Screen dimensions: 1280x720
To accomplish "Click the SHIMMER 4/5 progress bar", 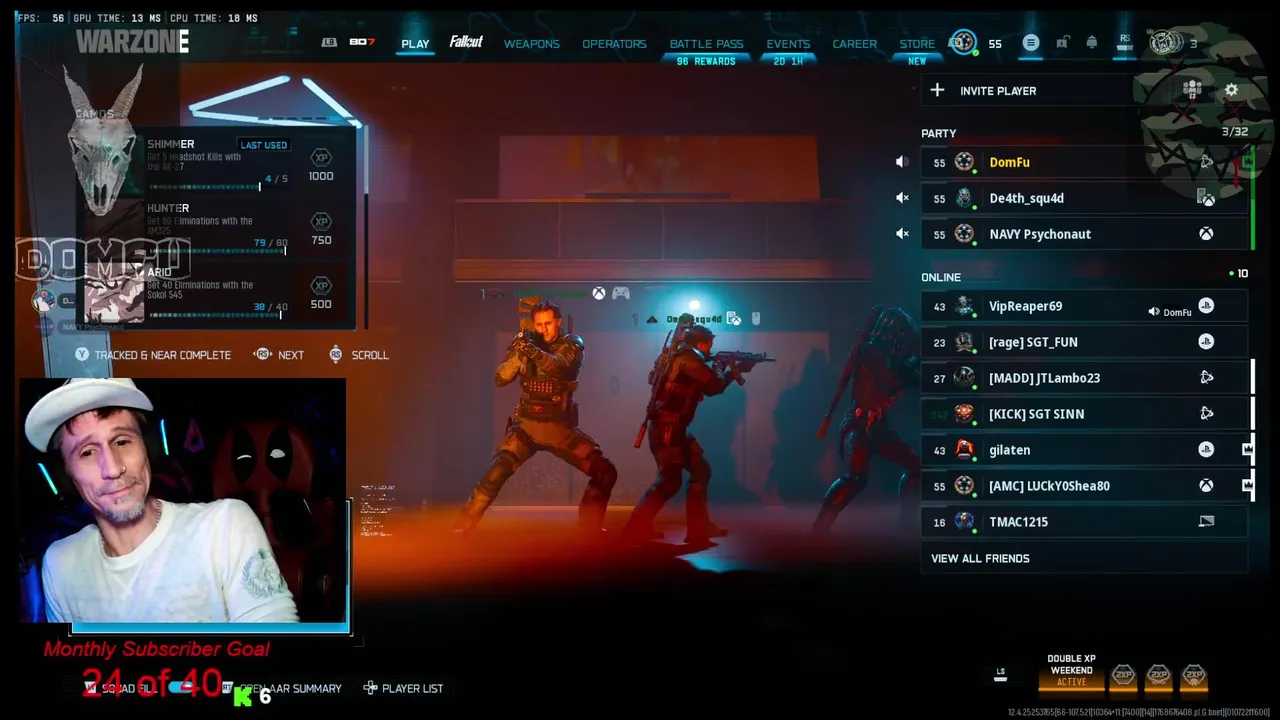I will pyautogui.click(x=204, y=186).
